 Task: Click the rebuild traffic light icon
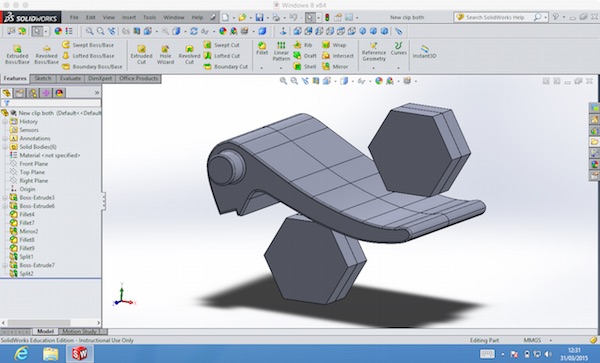click(x=327, y=17)
